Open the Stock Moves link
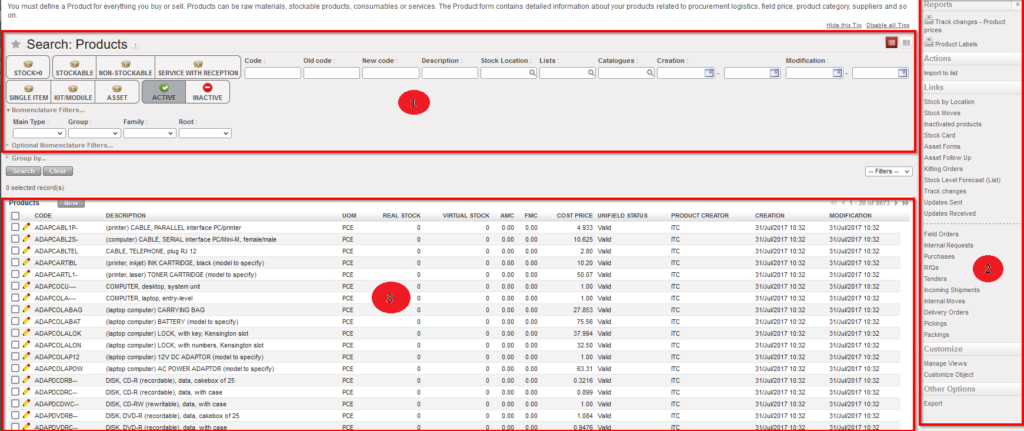Screen dimensions: 1024x431 click(x=942, y=112)
